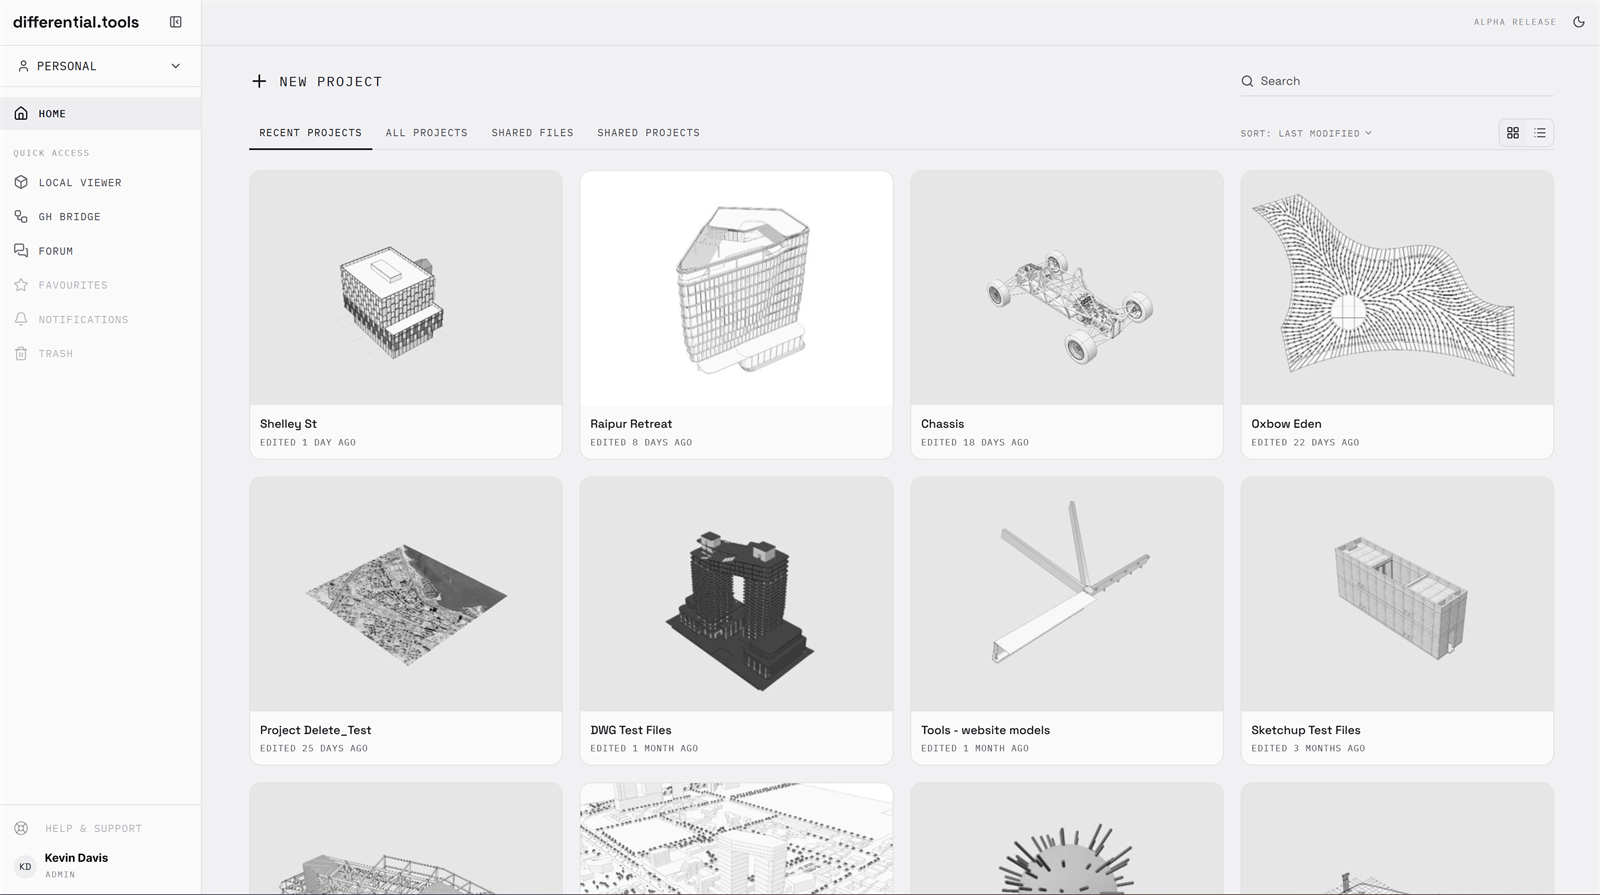Click Sketchup Test Files title

[x=1306, y=730]
